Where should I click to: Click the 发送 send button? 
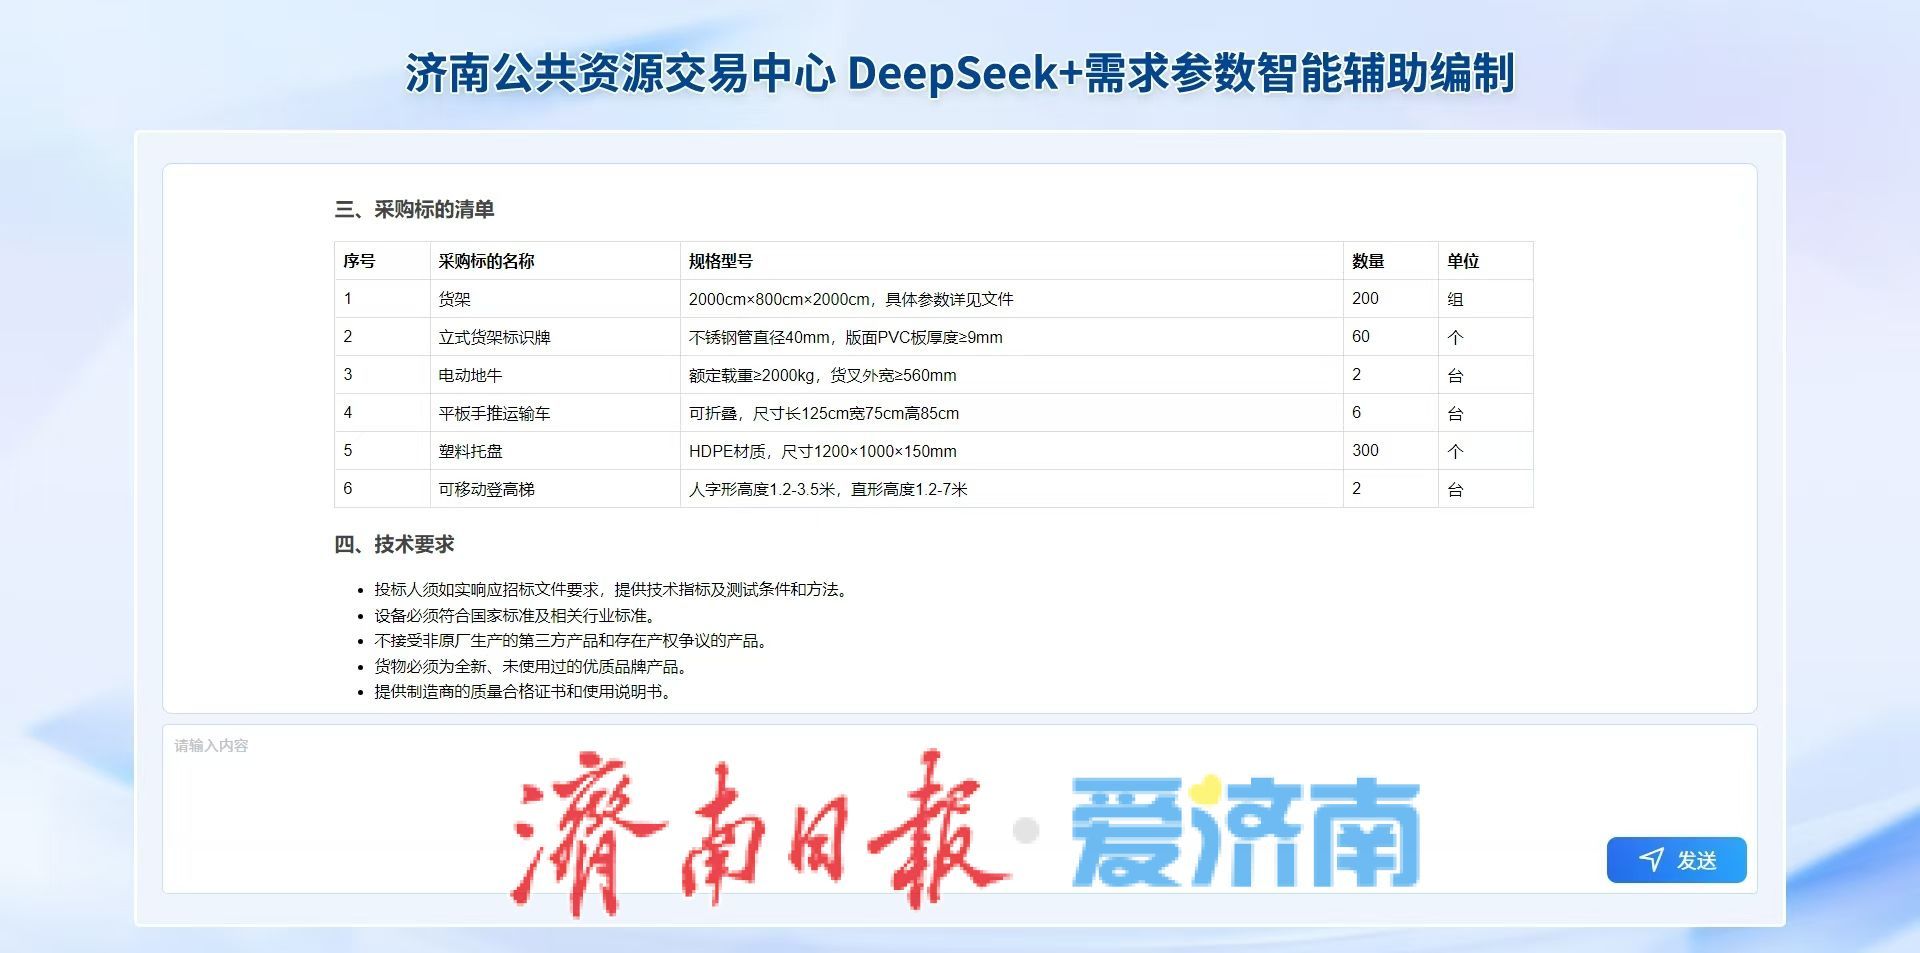pyautogui.click(x=1676, y=860)
